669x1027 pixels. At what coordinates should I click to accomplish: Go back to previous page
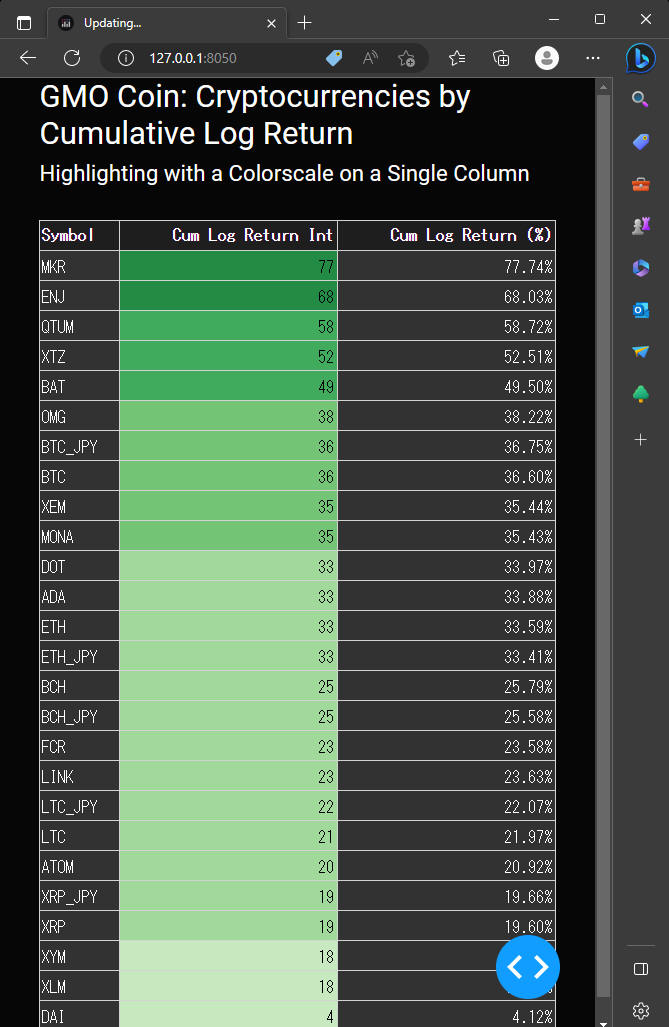coord(28,58)
